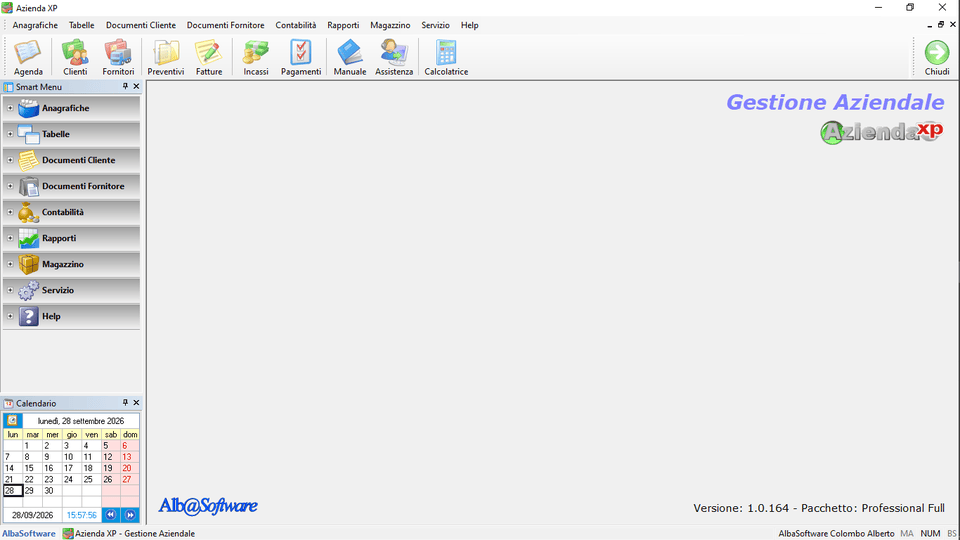The width and height of the screenshot is (960, 540).
Task: Minimize the inner MDI child window
Action: 929,24
